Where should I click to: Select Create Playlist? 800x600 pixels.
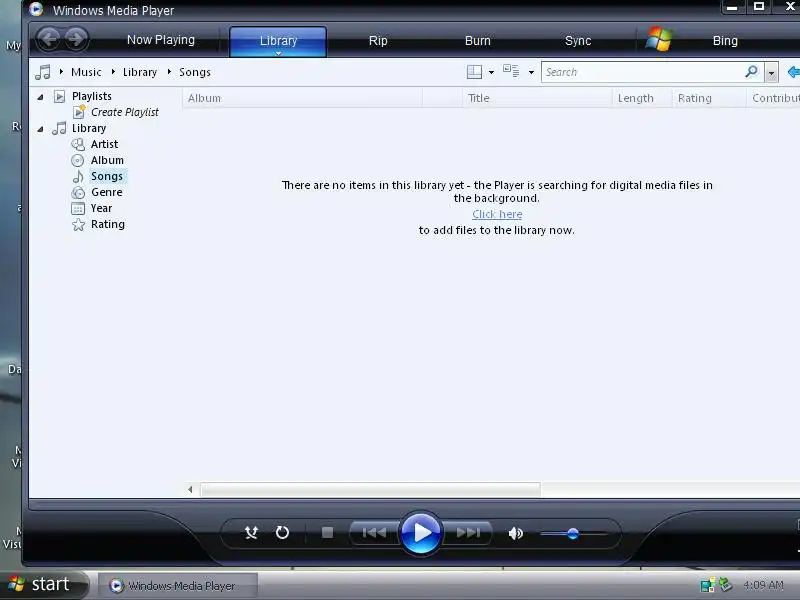pyautogui.click(x=124, y=112)
